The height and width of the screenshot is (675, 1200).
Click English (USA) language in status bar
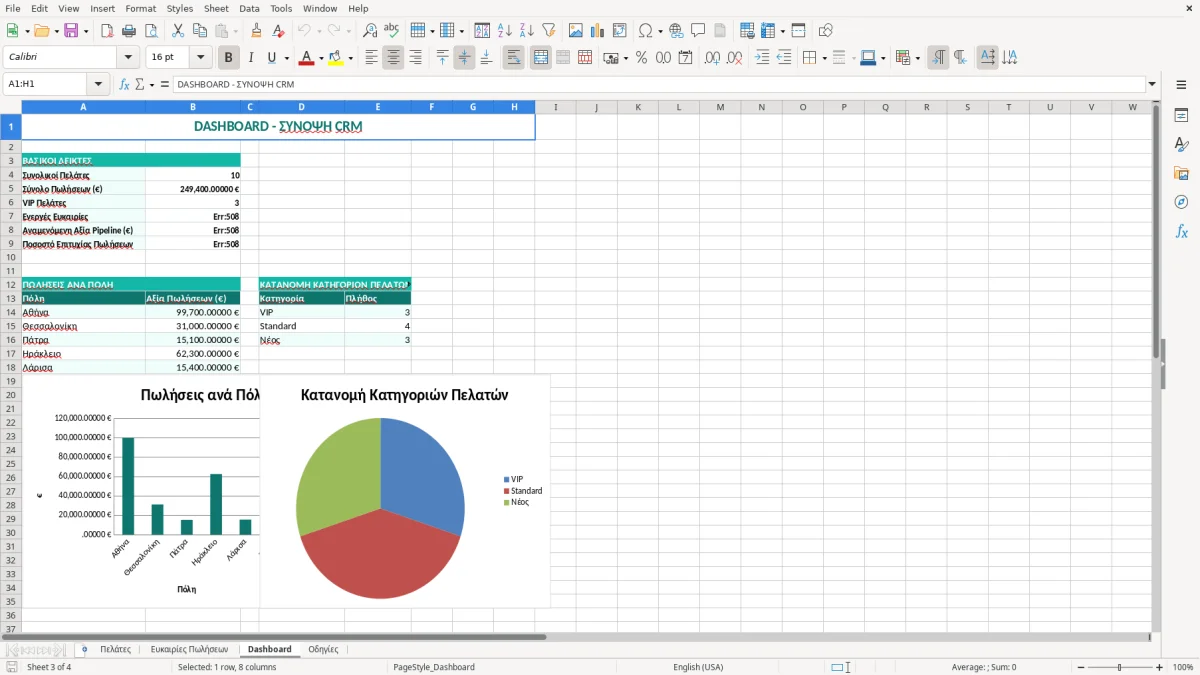click(698, 667)
